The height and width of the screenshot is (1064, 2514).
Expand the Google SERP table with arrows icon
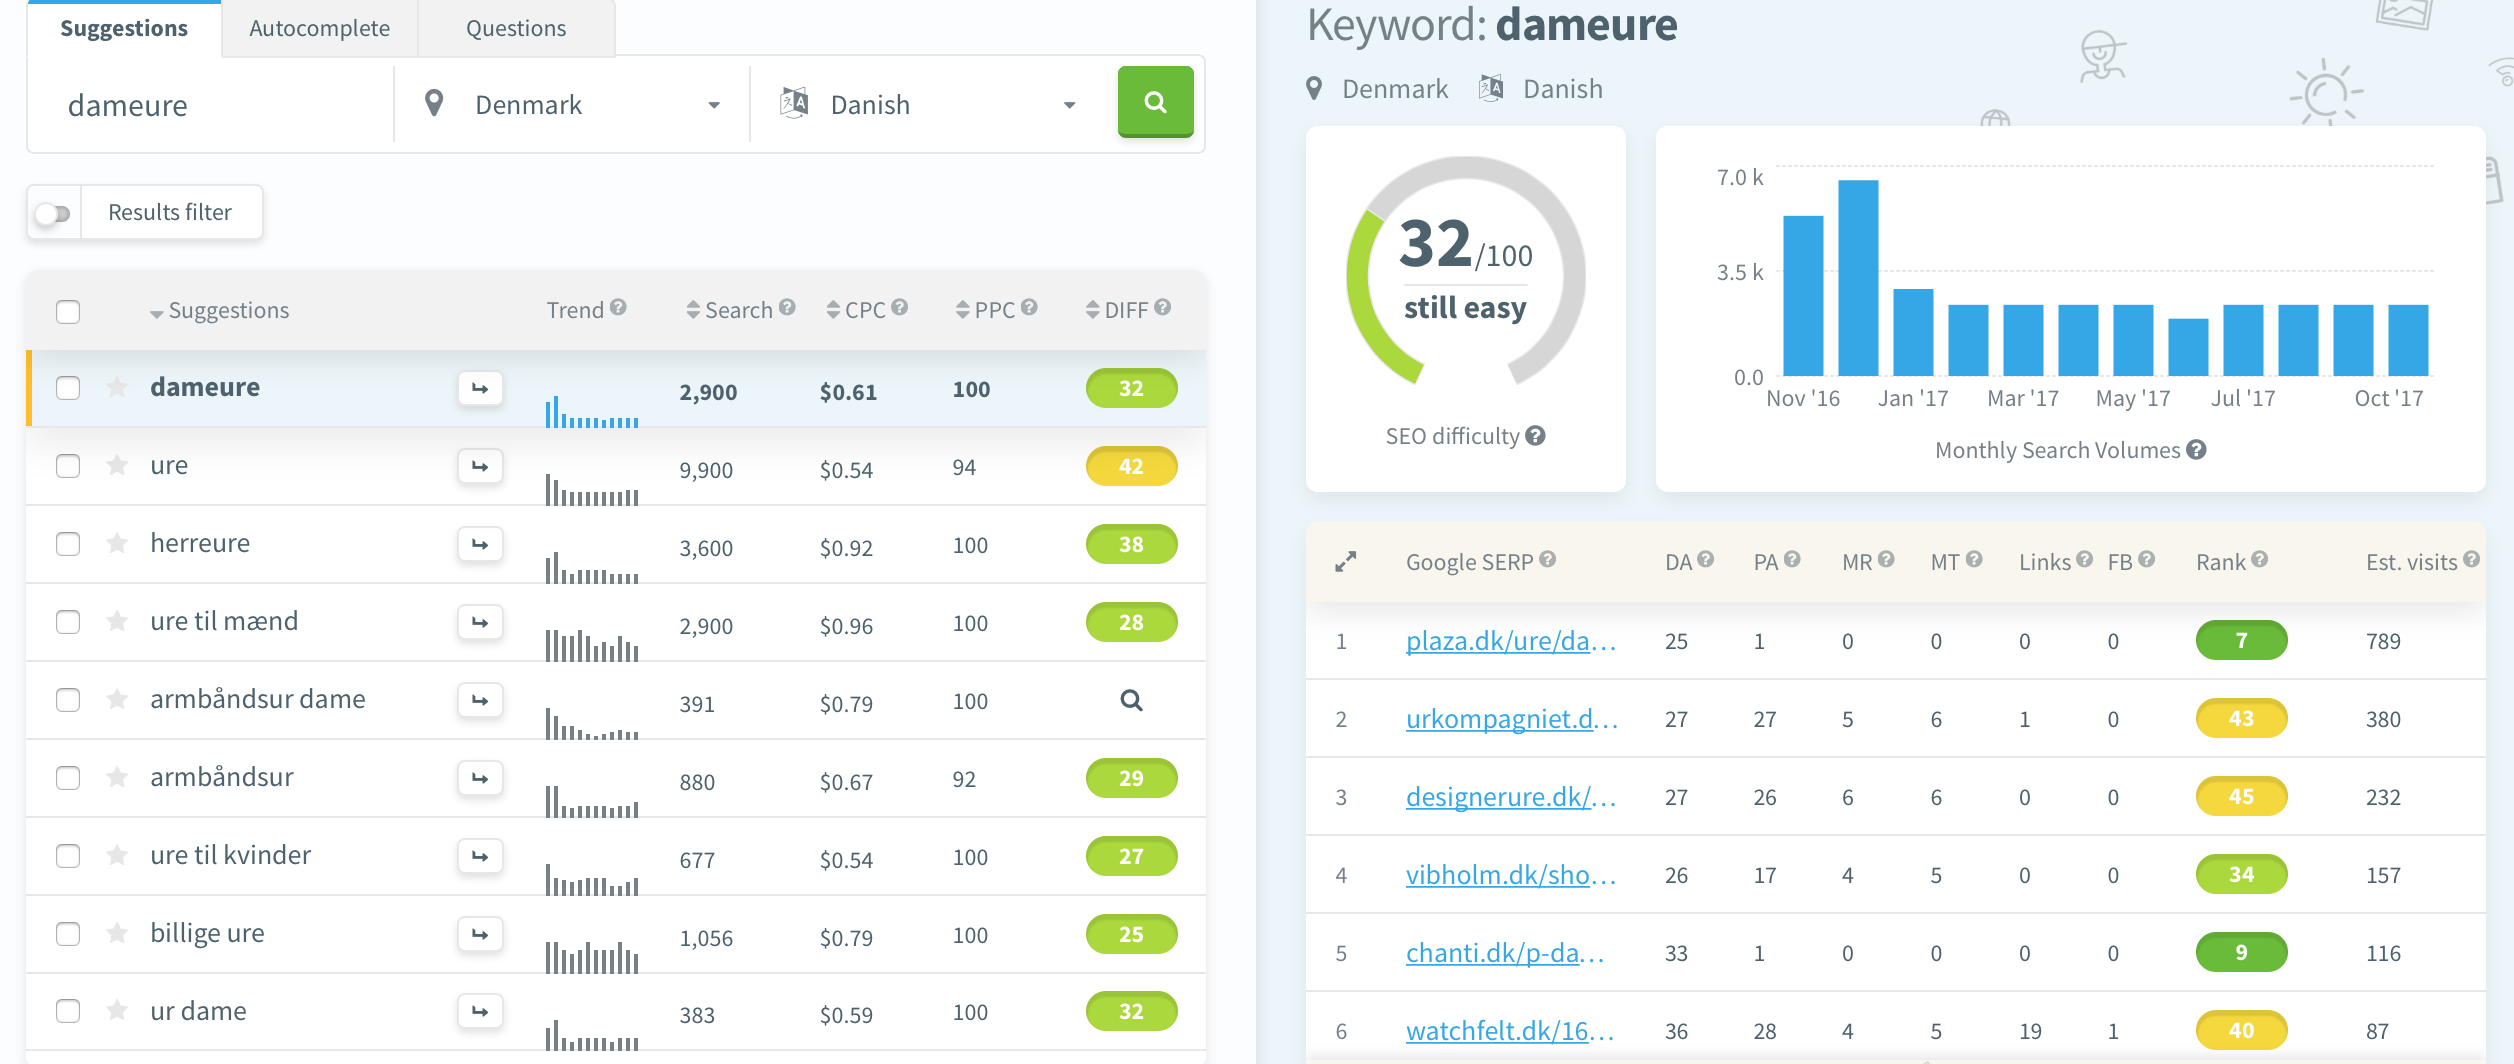(x=1346, y=562)
